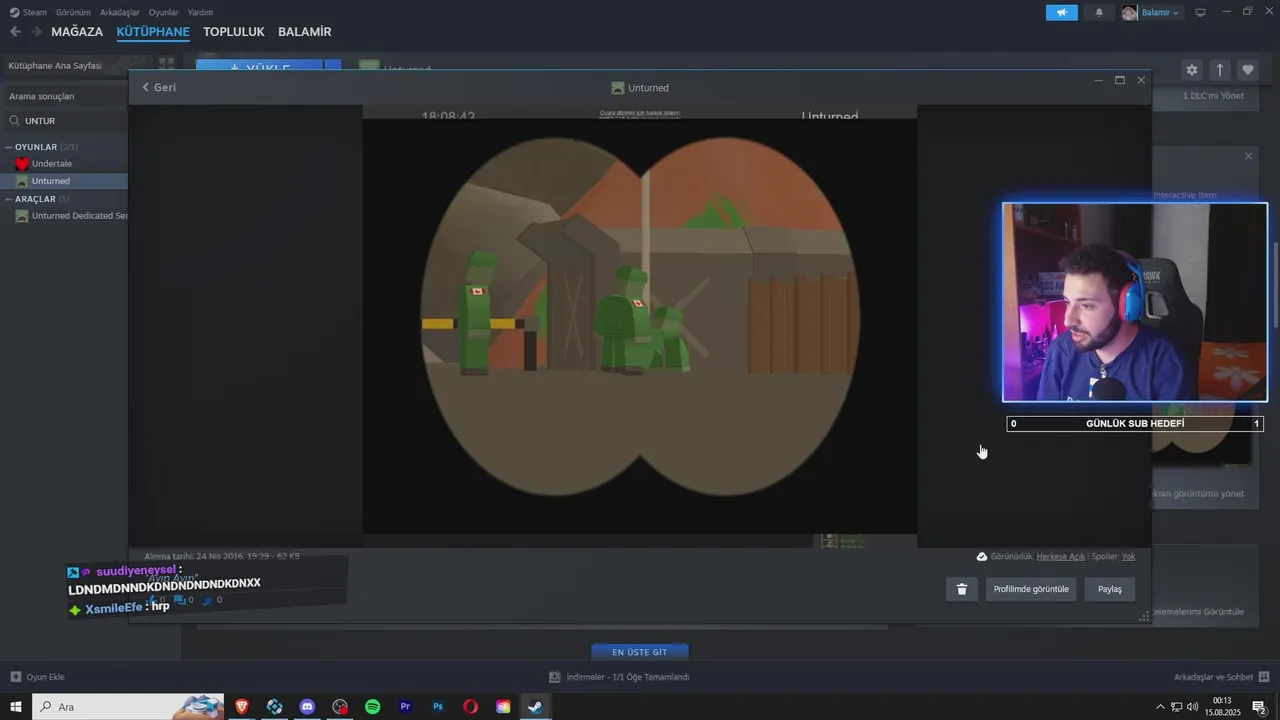1280x720 pixels.
Task: Open Spotify from taskbar
Action: pyautogui.click(x=372, y=707)
